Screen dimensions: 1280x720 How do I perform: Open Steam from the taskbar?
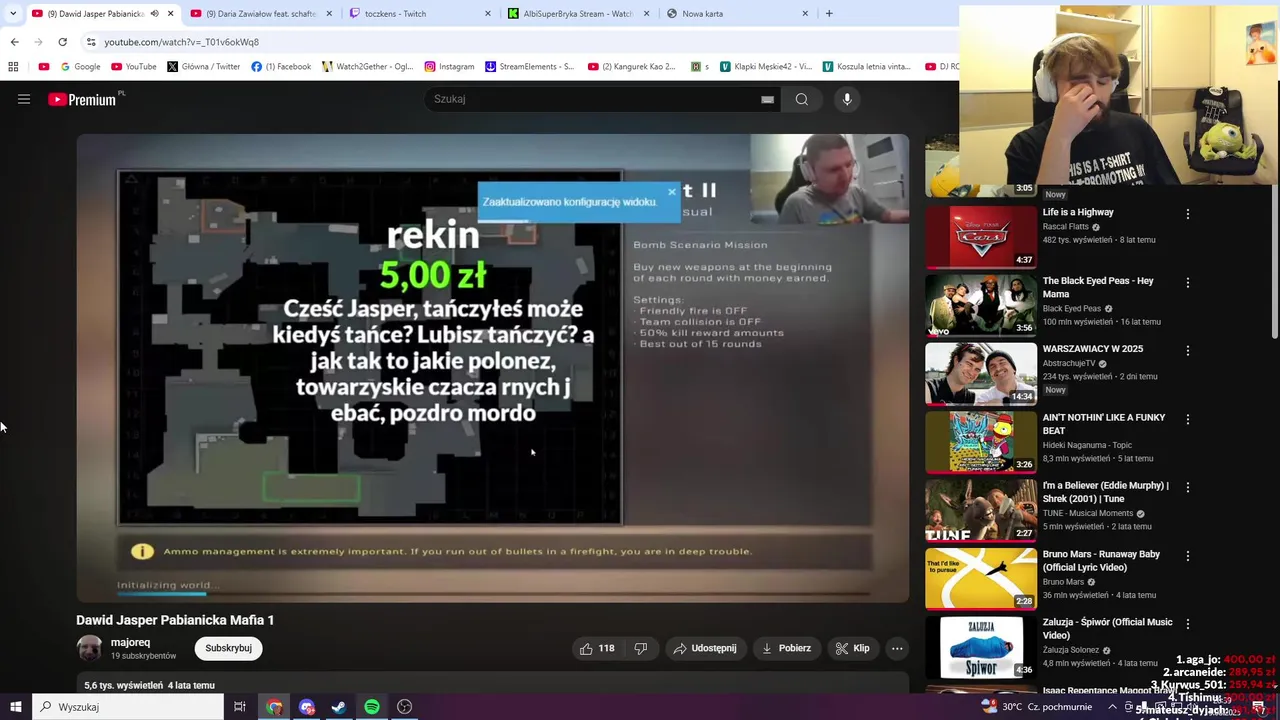pyautogui.click(x=339, y=707)
